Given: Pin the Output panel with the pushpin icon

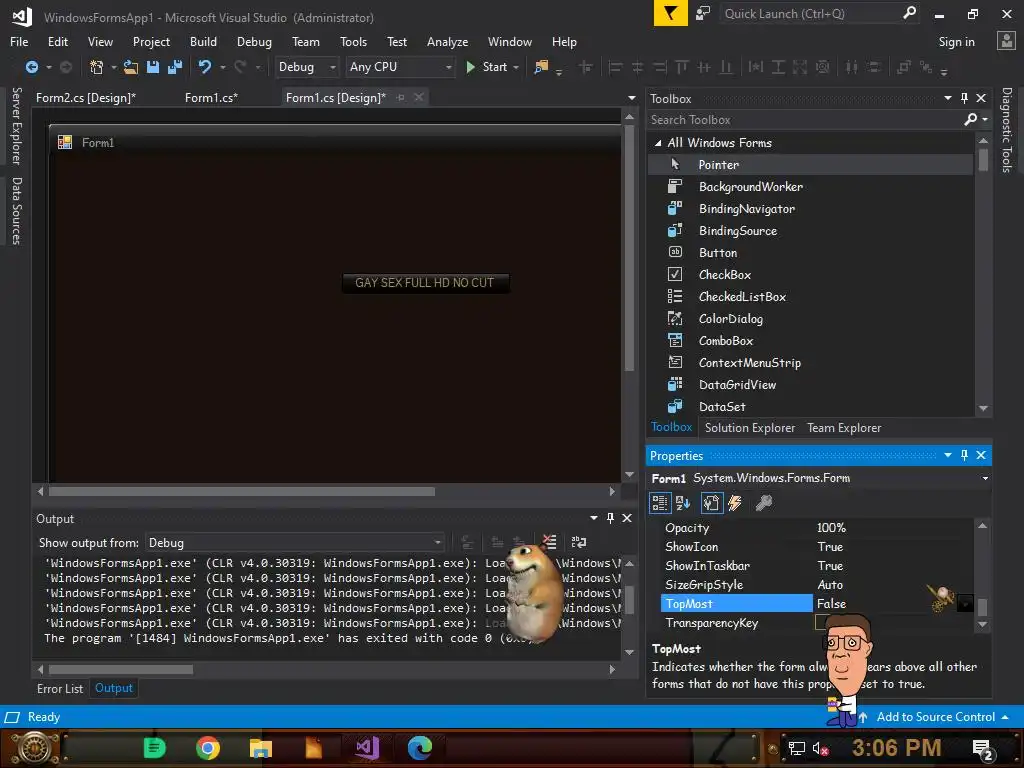Looking at the screenshot, I should (x=611, y=518).
